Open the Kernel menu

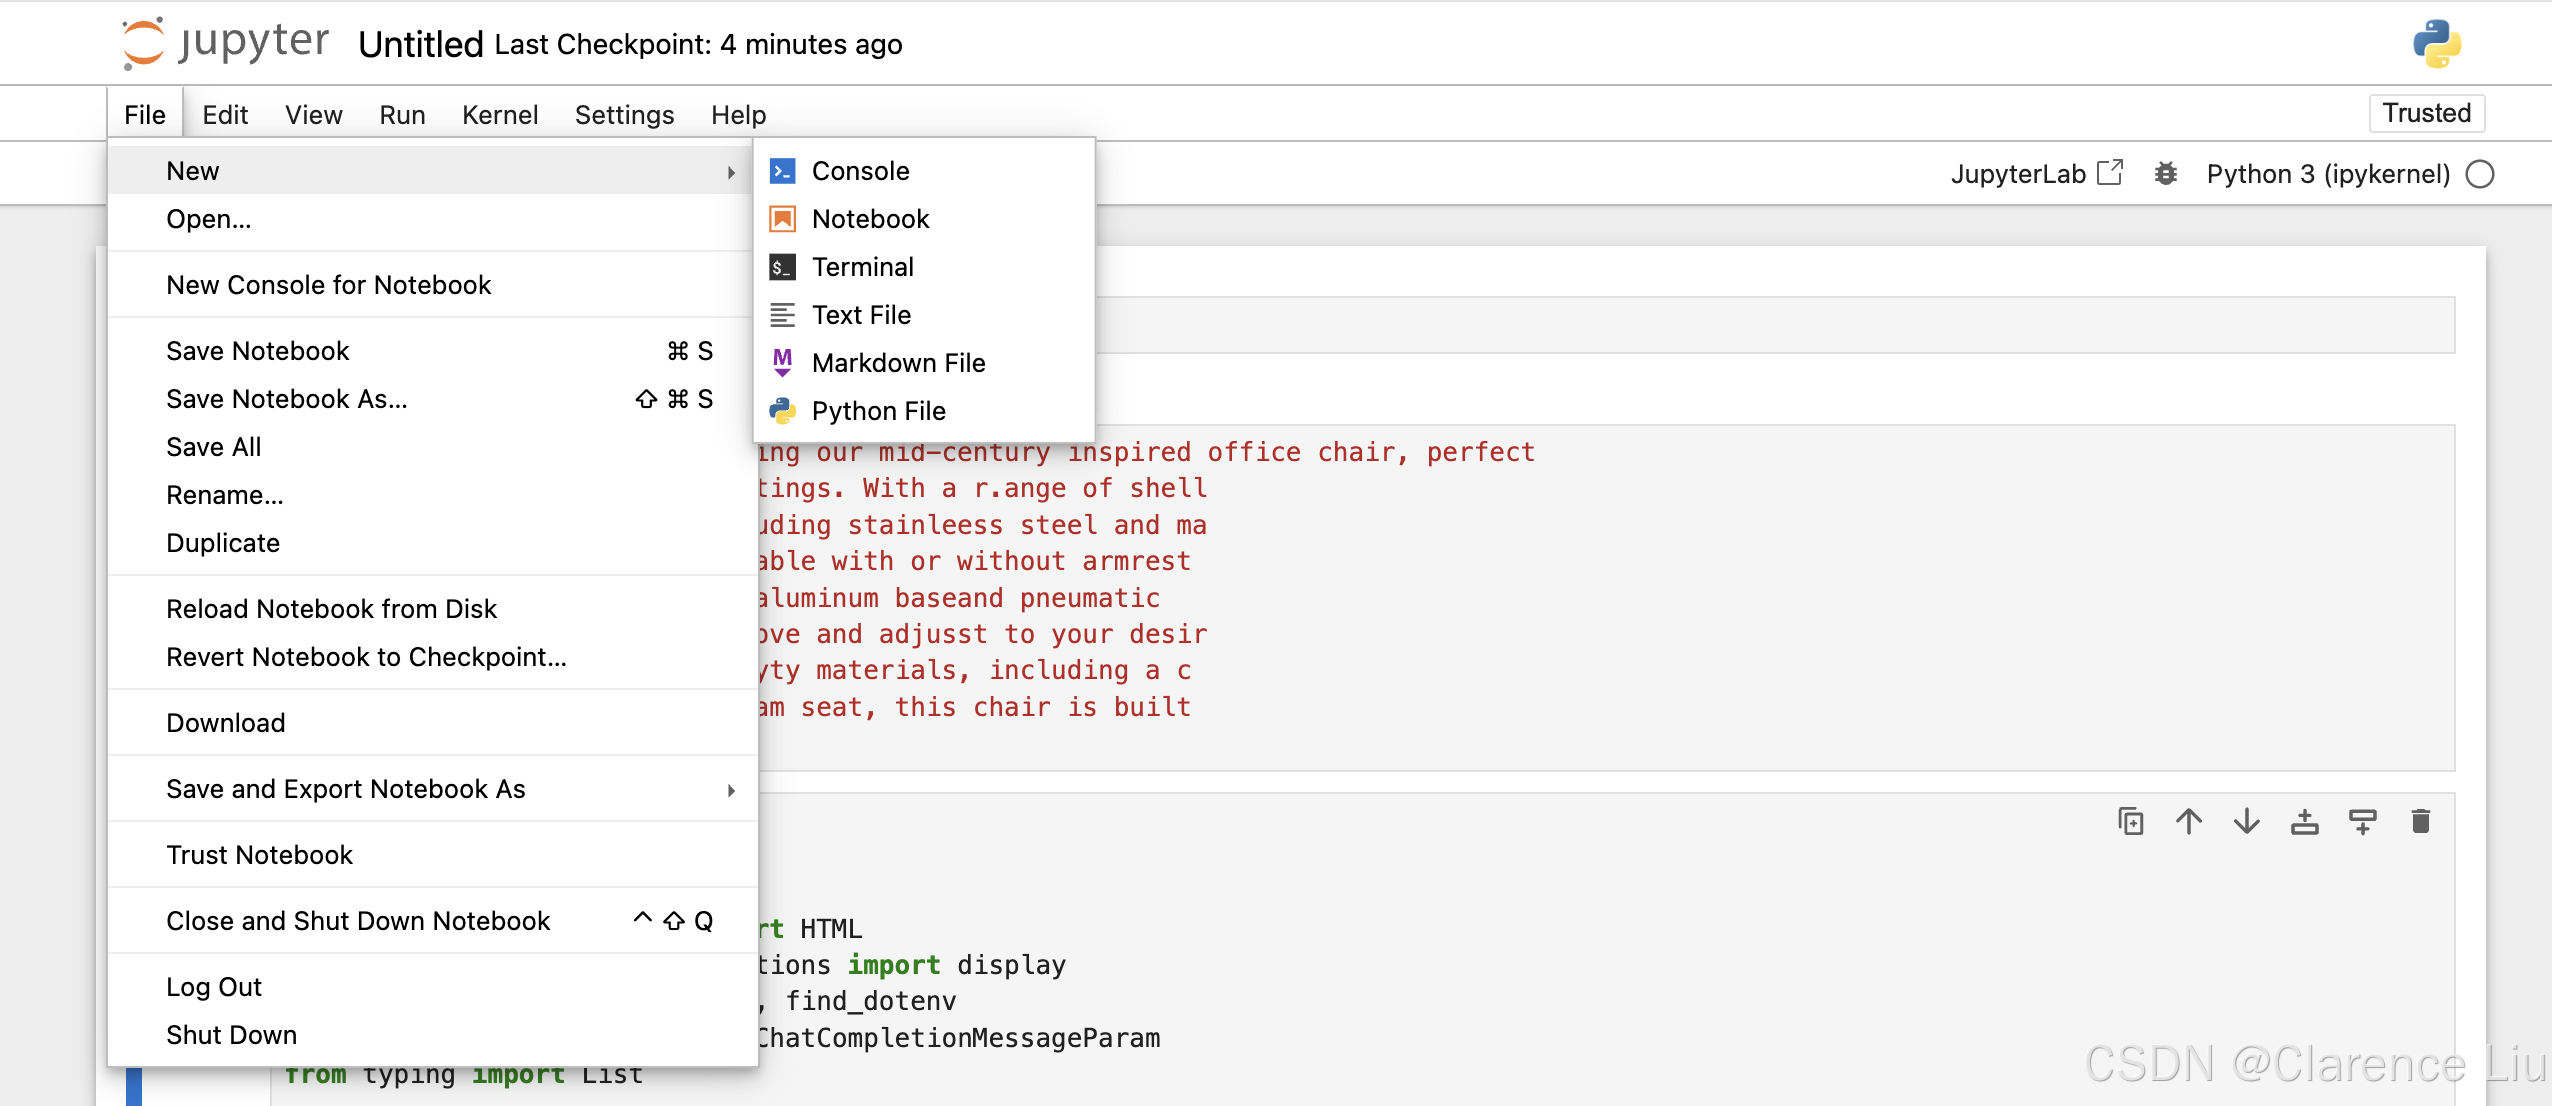click(499, 115)
